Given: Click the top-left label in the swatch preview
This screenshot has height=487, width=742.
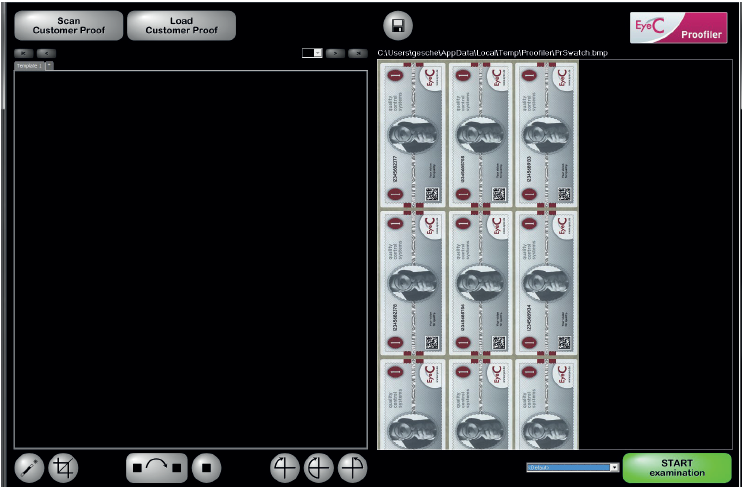Looking at the screenshot, I should [x=411, y=133].
